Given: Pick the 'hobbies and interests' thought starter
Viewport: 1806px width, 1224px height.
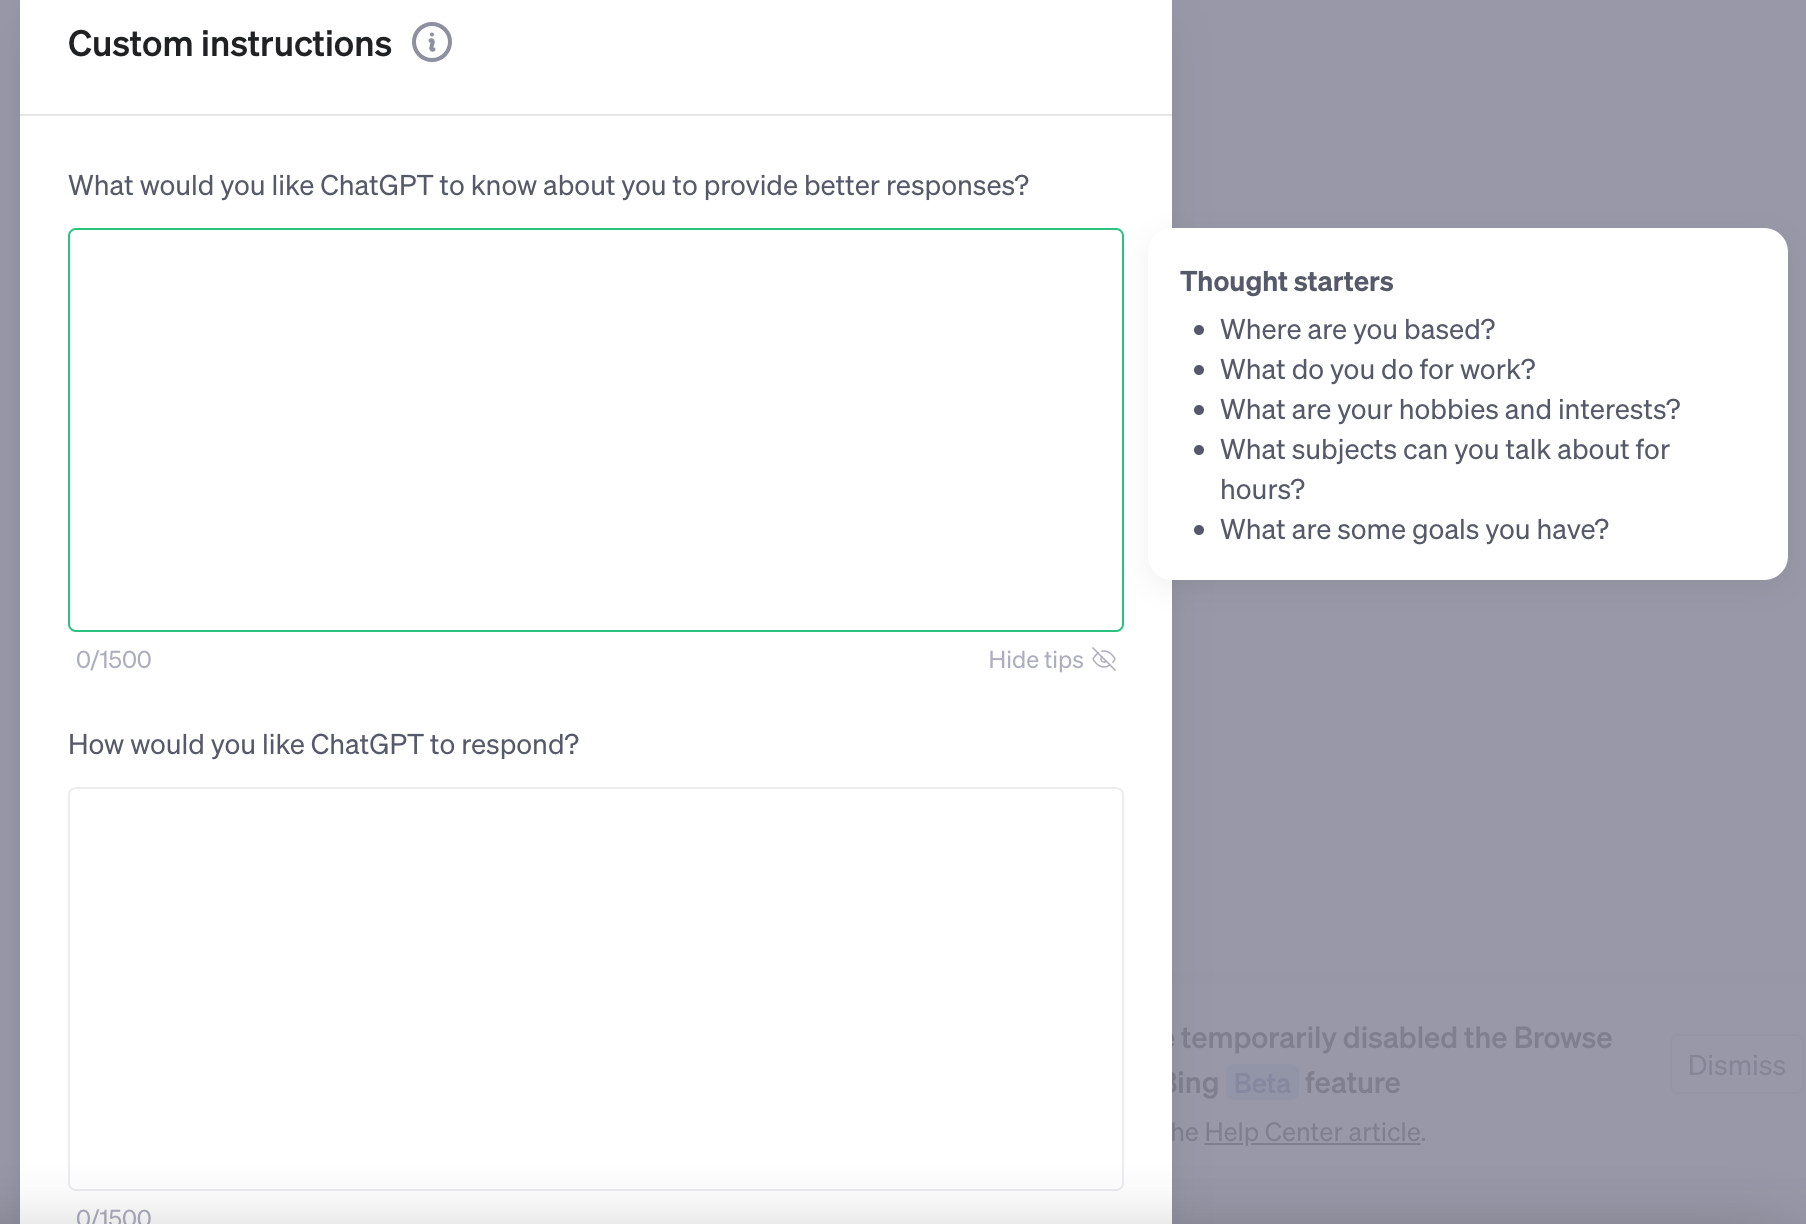Looking at the screenshot, I should 1449,410.
